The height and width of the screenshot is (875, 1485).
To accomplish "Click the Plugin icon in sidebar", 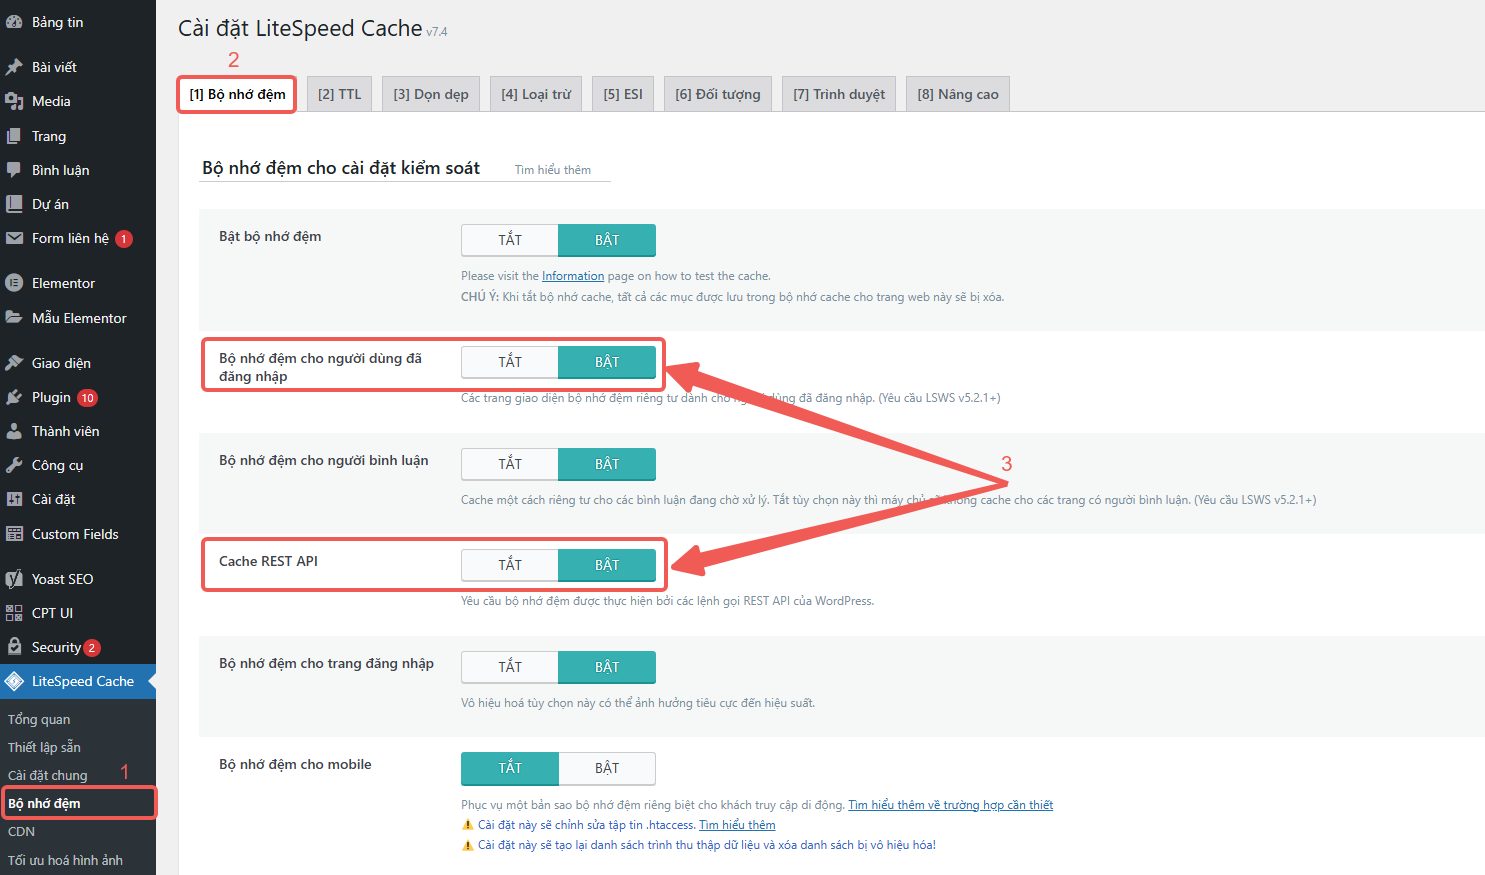I will coord(14,397).
